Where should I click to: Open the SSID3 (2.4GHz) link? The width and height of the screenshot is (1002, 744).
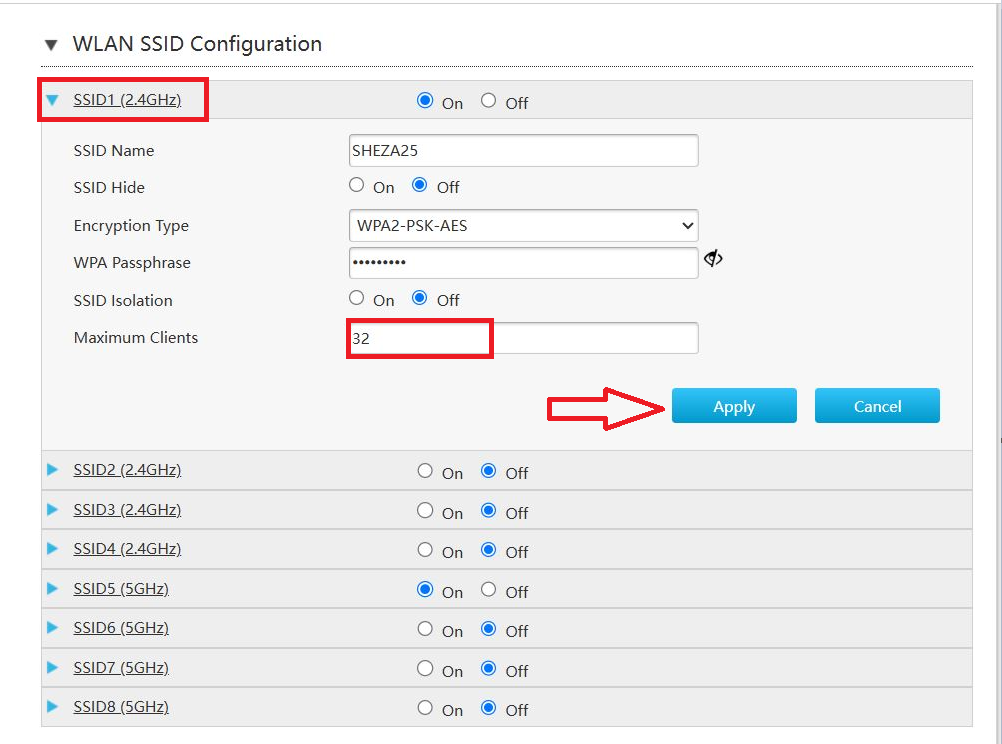coord(127,510)
